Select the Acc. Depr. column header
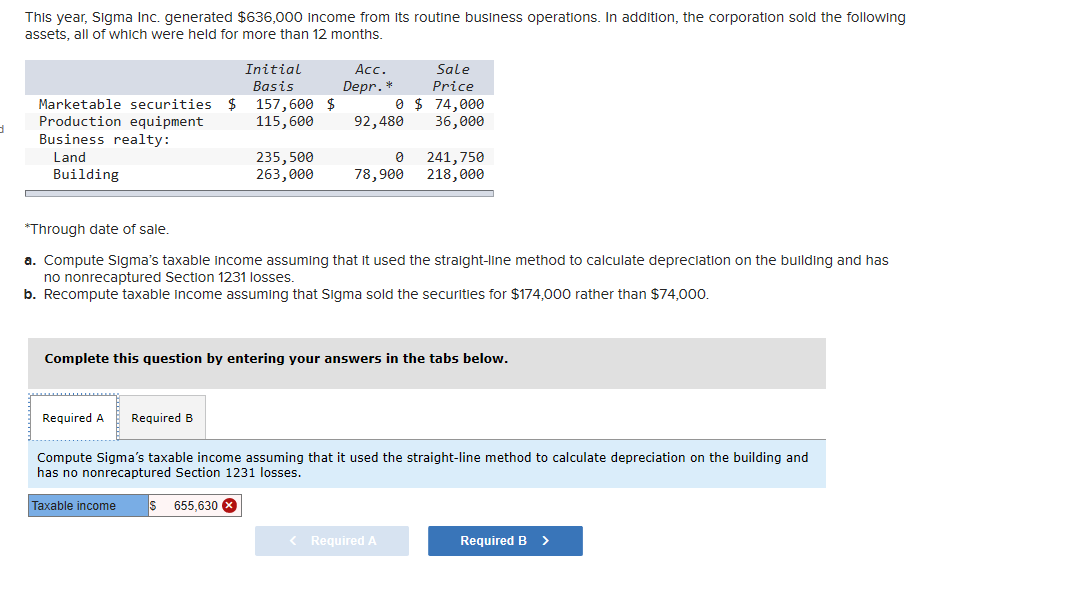Image resolution: width=1071 pixels, height=594 pixels. (x=369, y=77)
